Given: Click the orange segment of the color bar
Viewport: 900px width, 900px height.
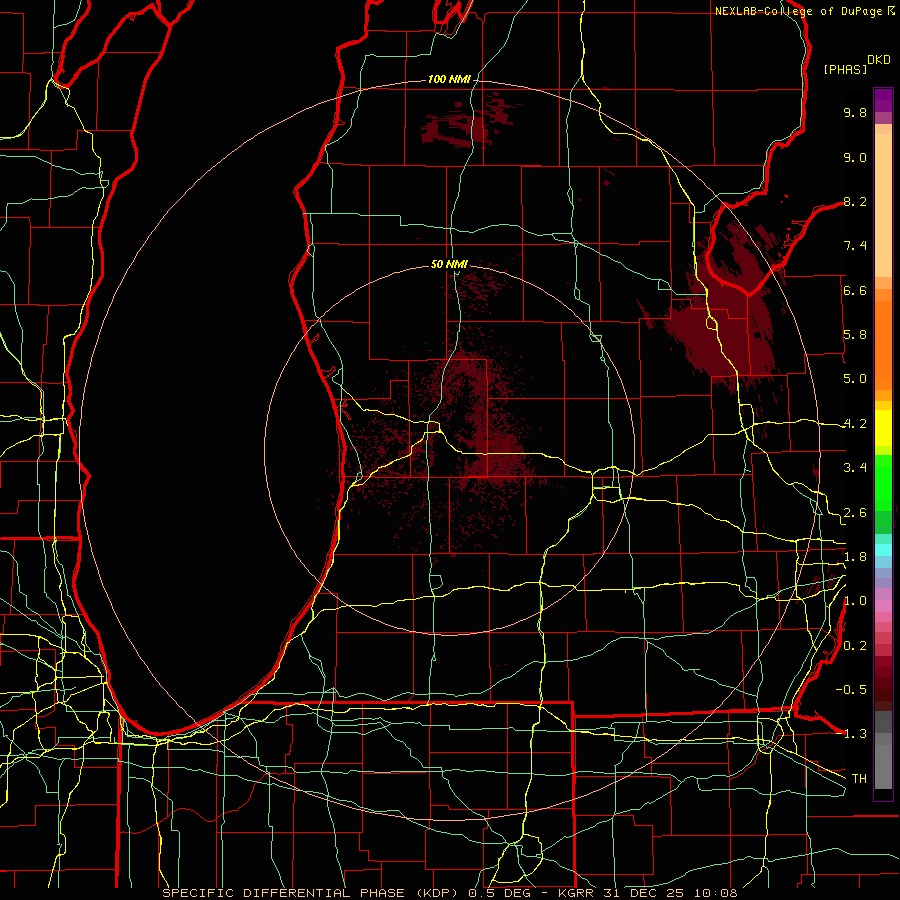Looking at the screenshot, I should coord(883,344).
